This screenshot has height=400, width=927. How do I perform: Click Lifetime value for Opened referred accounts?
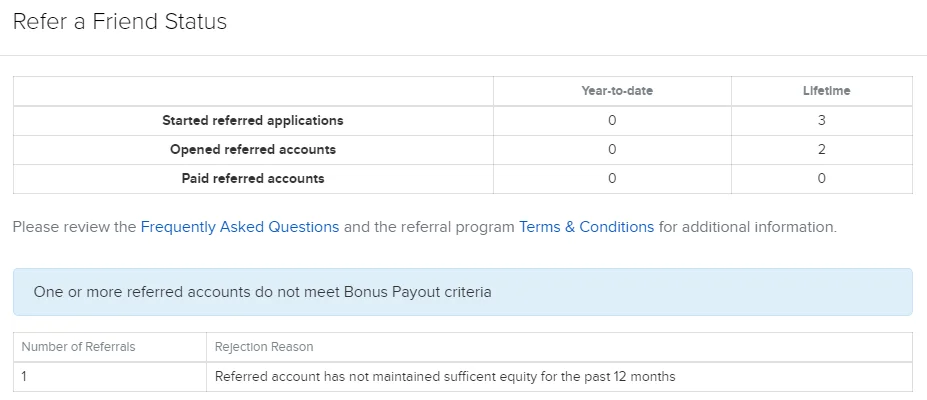[821, 150]
